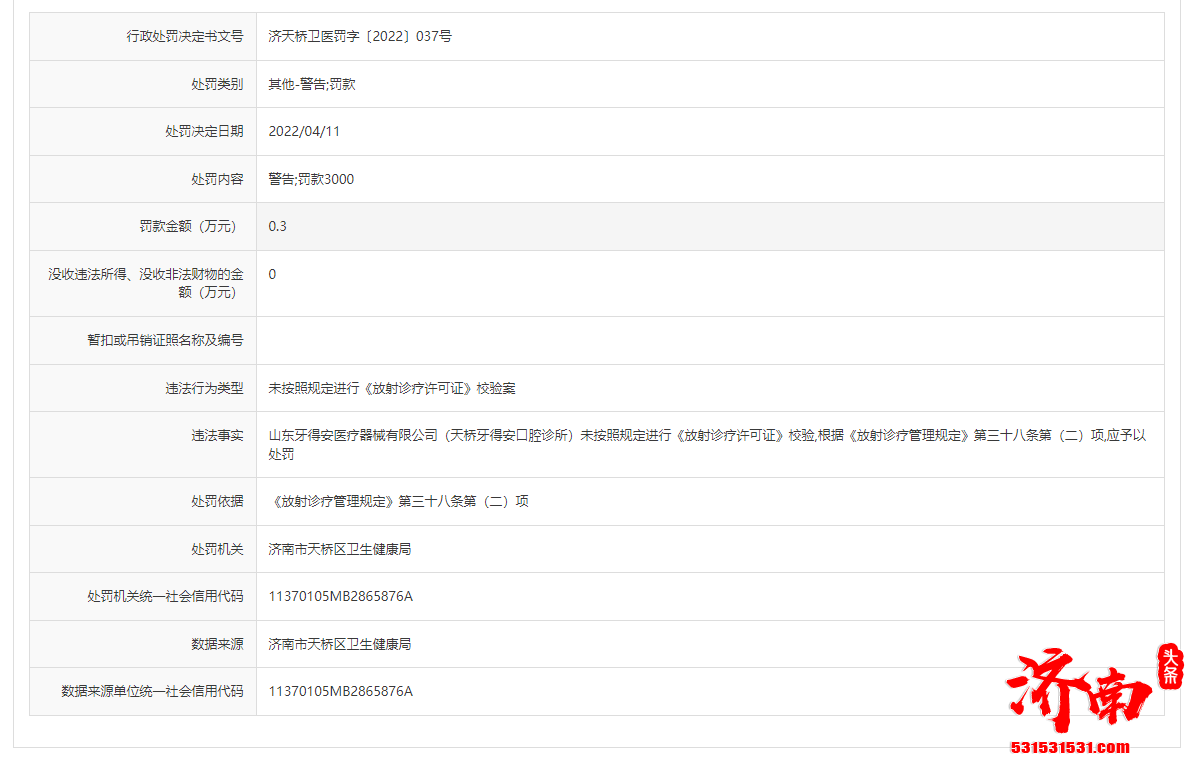The image size is (1193, 763).
Task: Click the 没收违法所得 label cell
Action: (x=146, y=283)
